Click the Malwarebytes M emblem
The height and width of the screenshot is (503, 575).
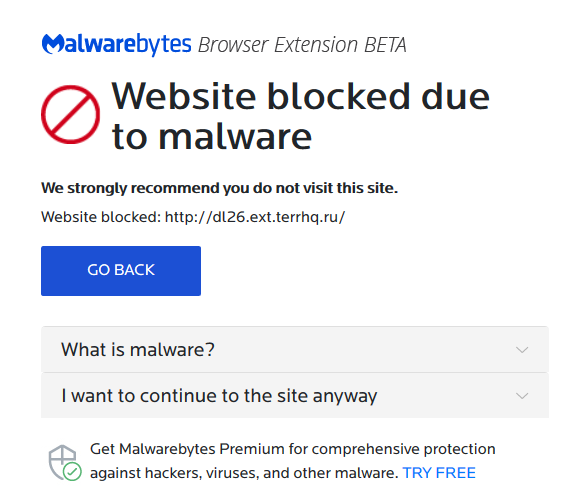tap(54, 44)
